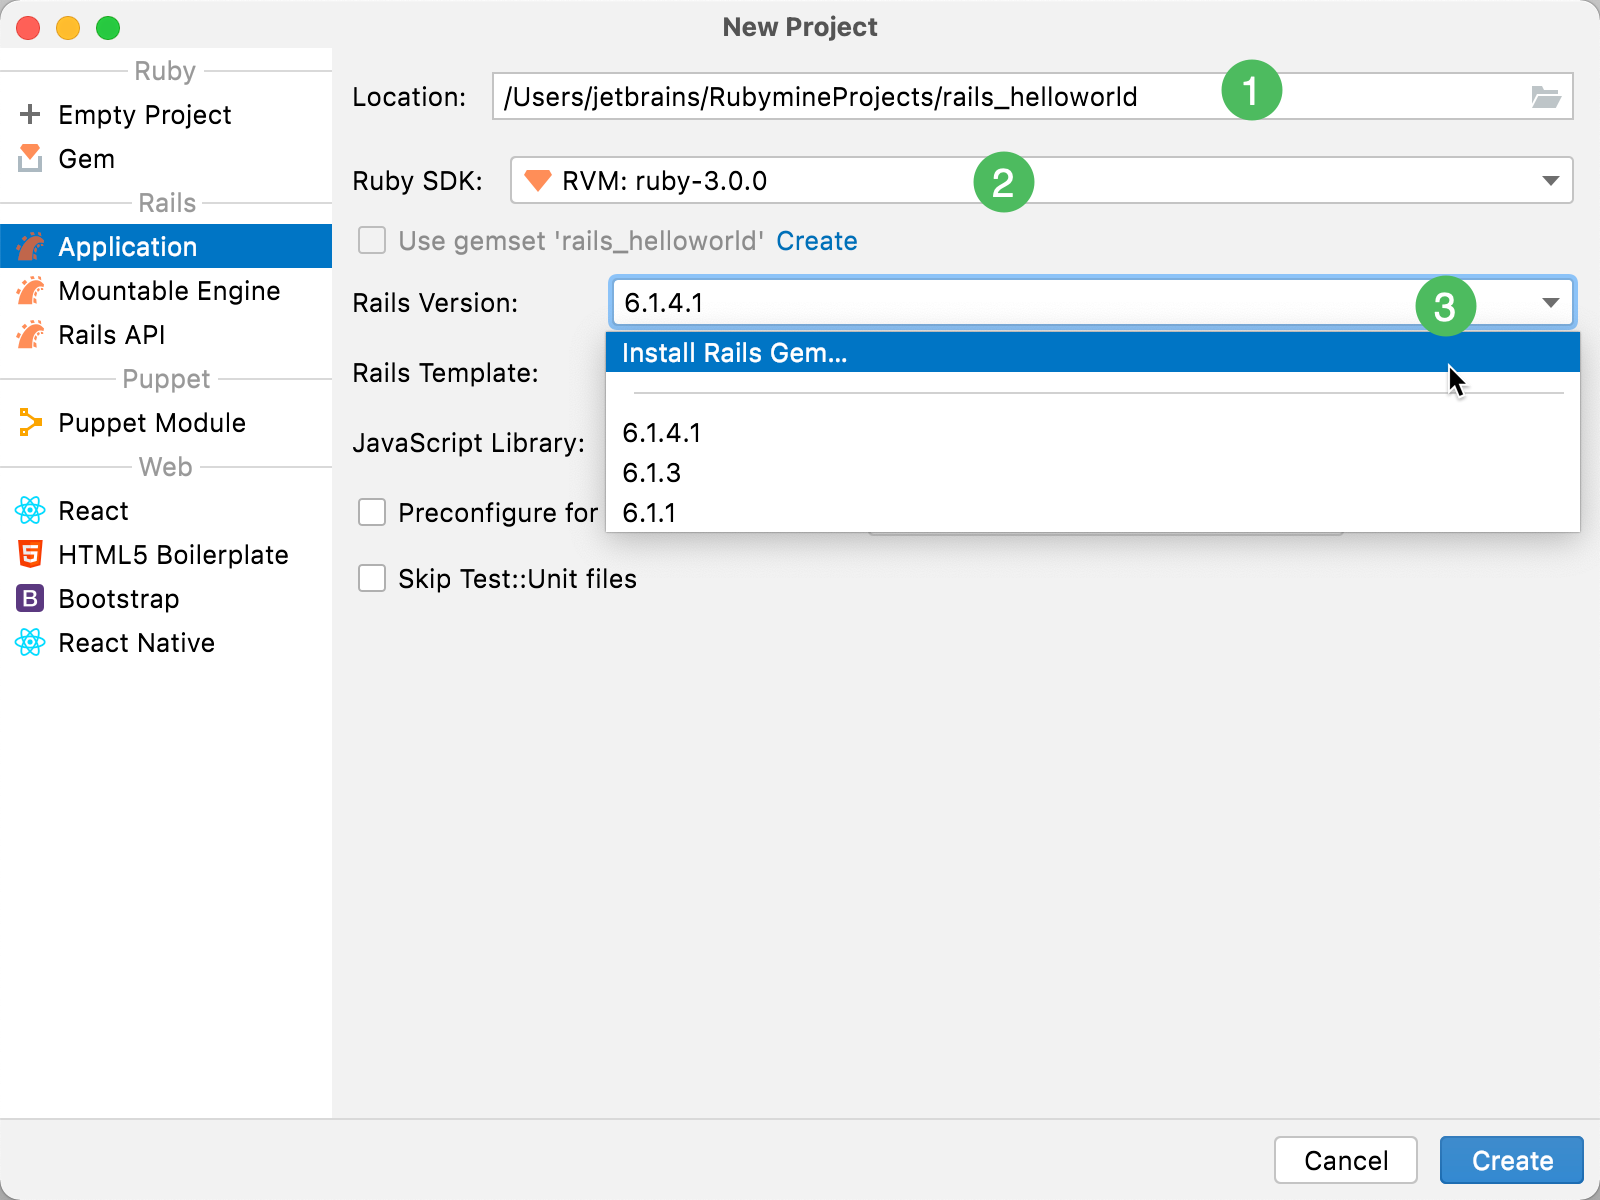This screenshot has width=1600, height=1200.
Task: Click the ruby gem icon in SDK field
Action: click(x=538, y=181)
